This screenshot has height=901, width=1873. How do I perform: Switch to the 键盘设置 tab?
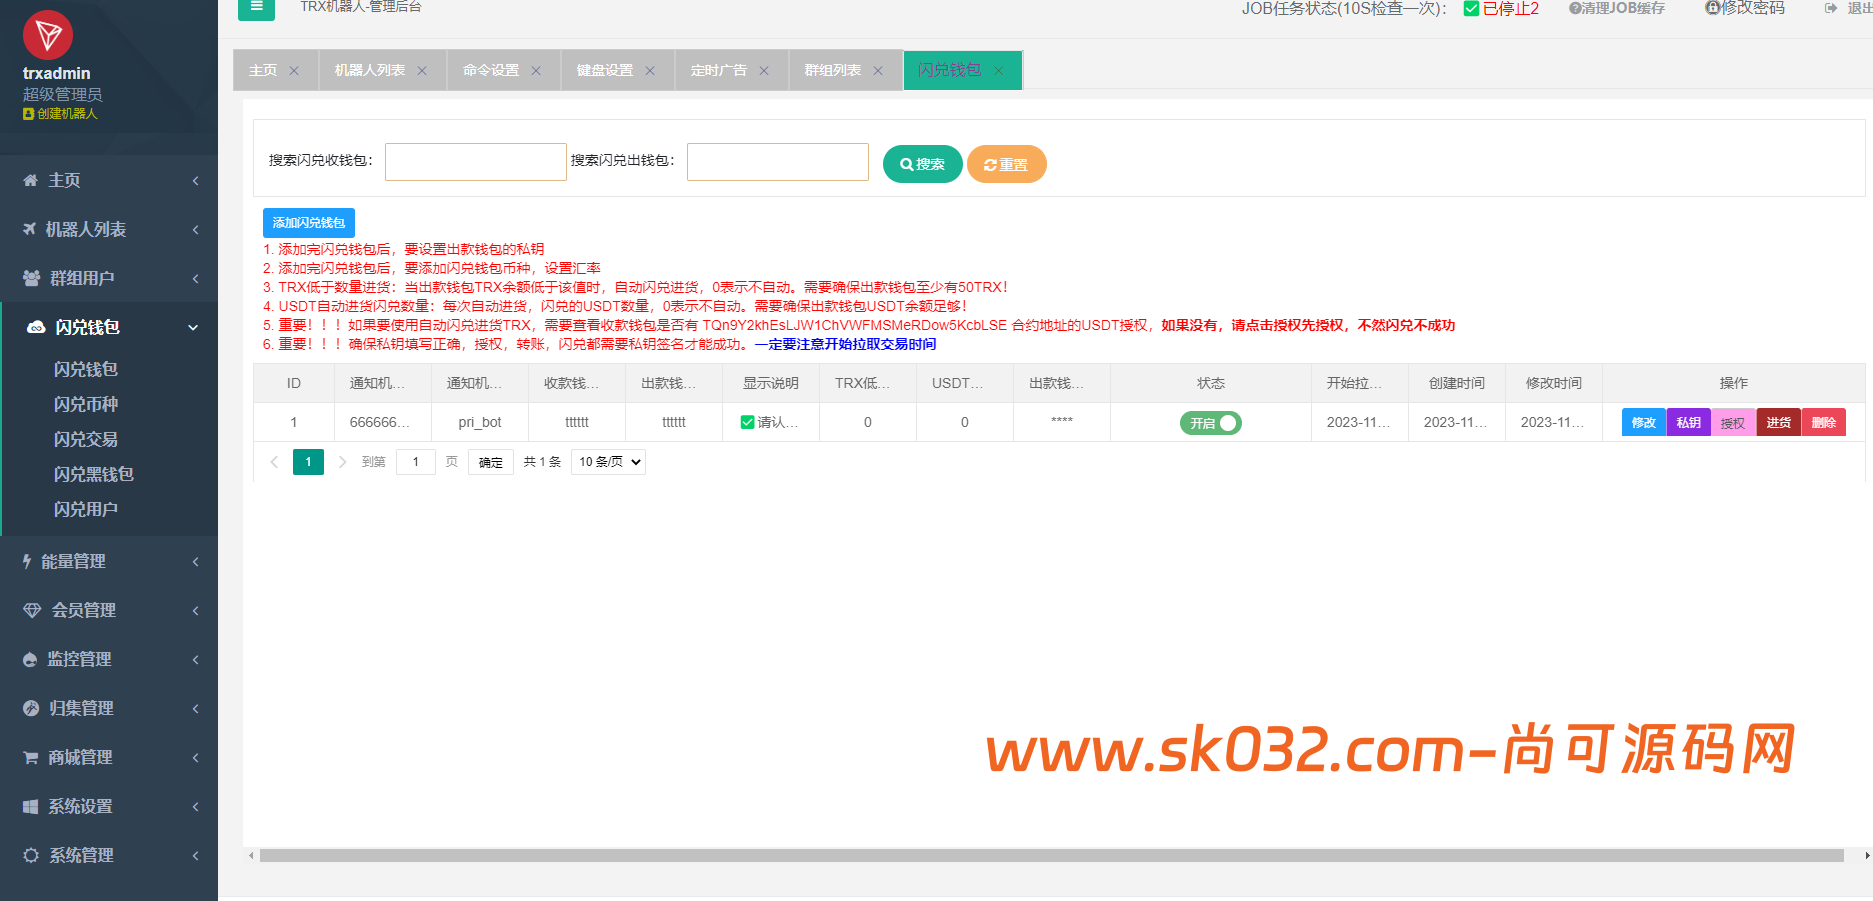(605, 70)
